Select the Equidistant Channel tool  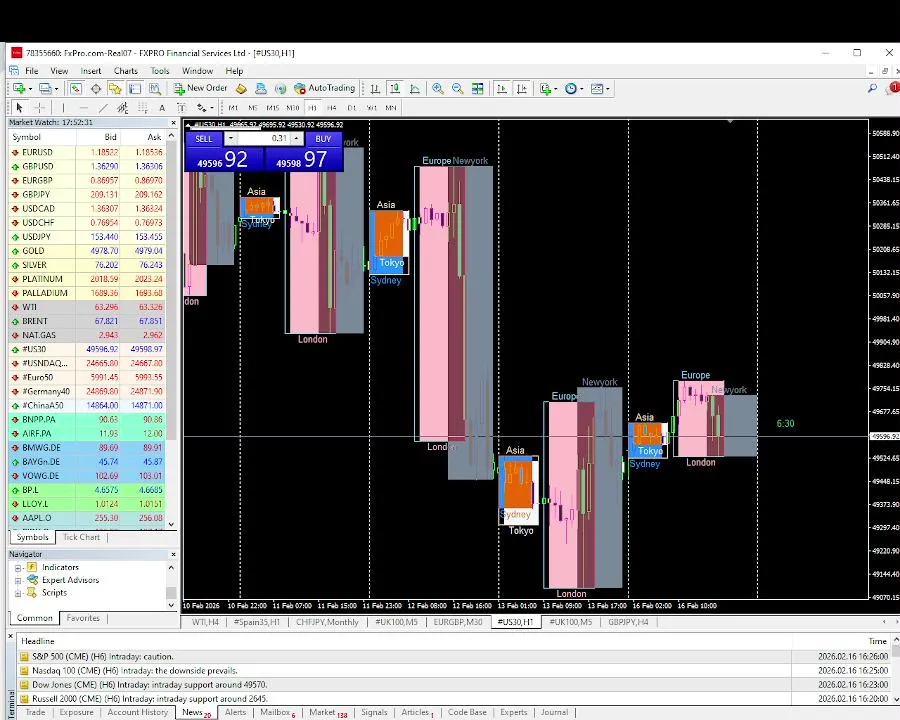[122, 107]
